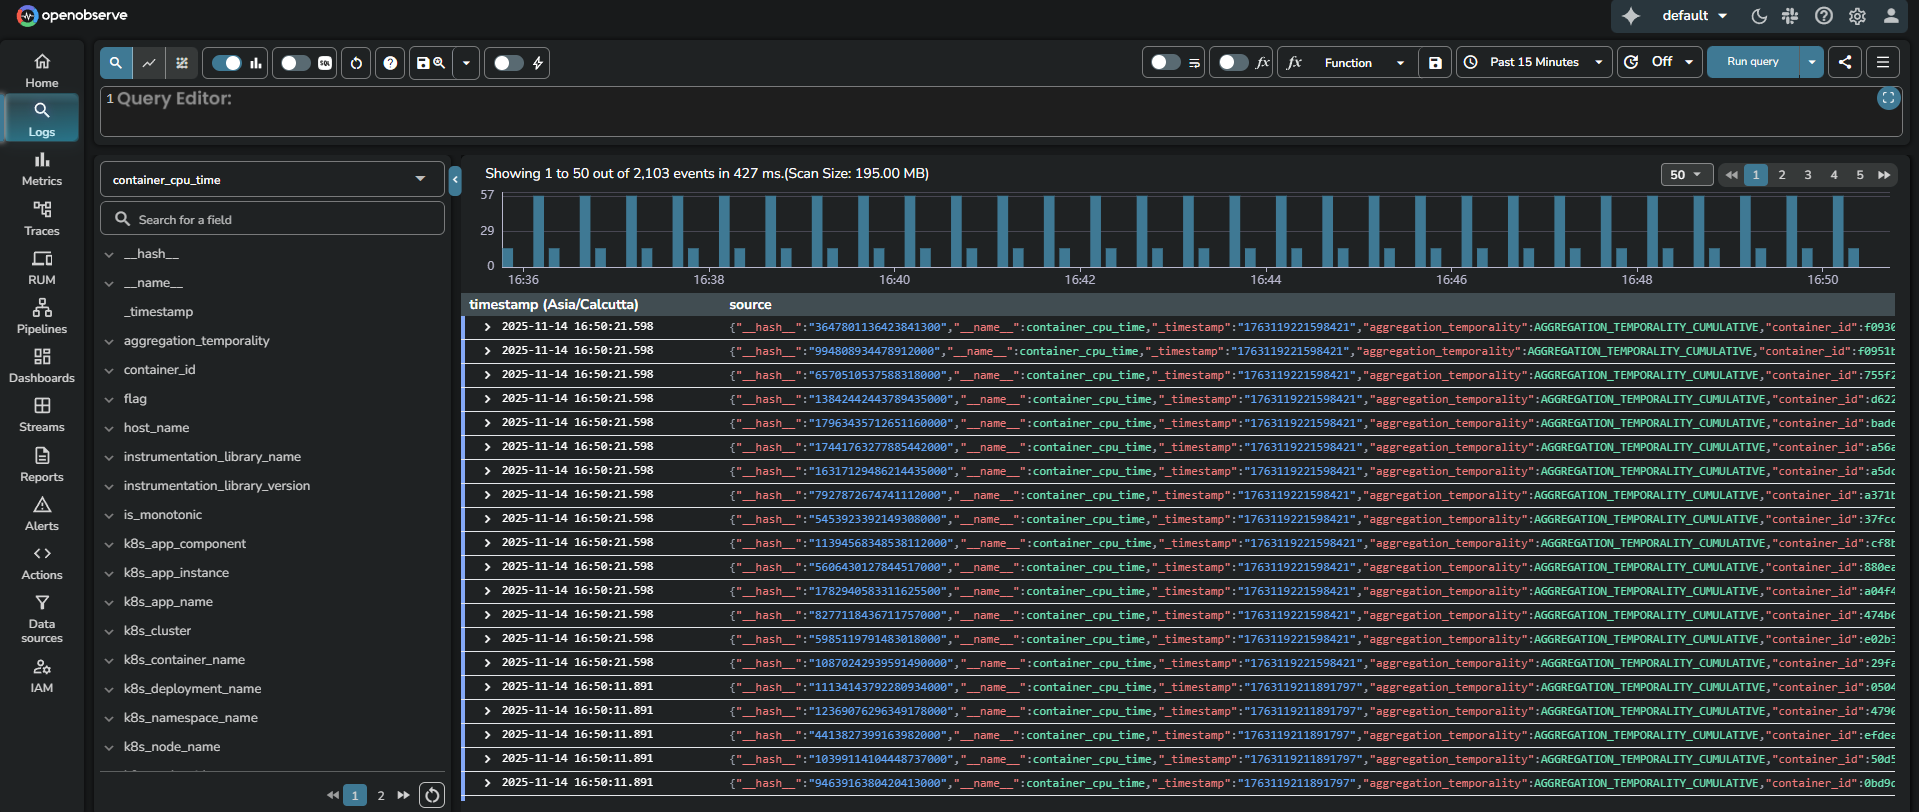Go to results page 3
Image resolution: width=1919 pixels, height=812 pixels.
point(1807,175)
